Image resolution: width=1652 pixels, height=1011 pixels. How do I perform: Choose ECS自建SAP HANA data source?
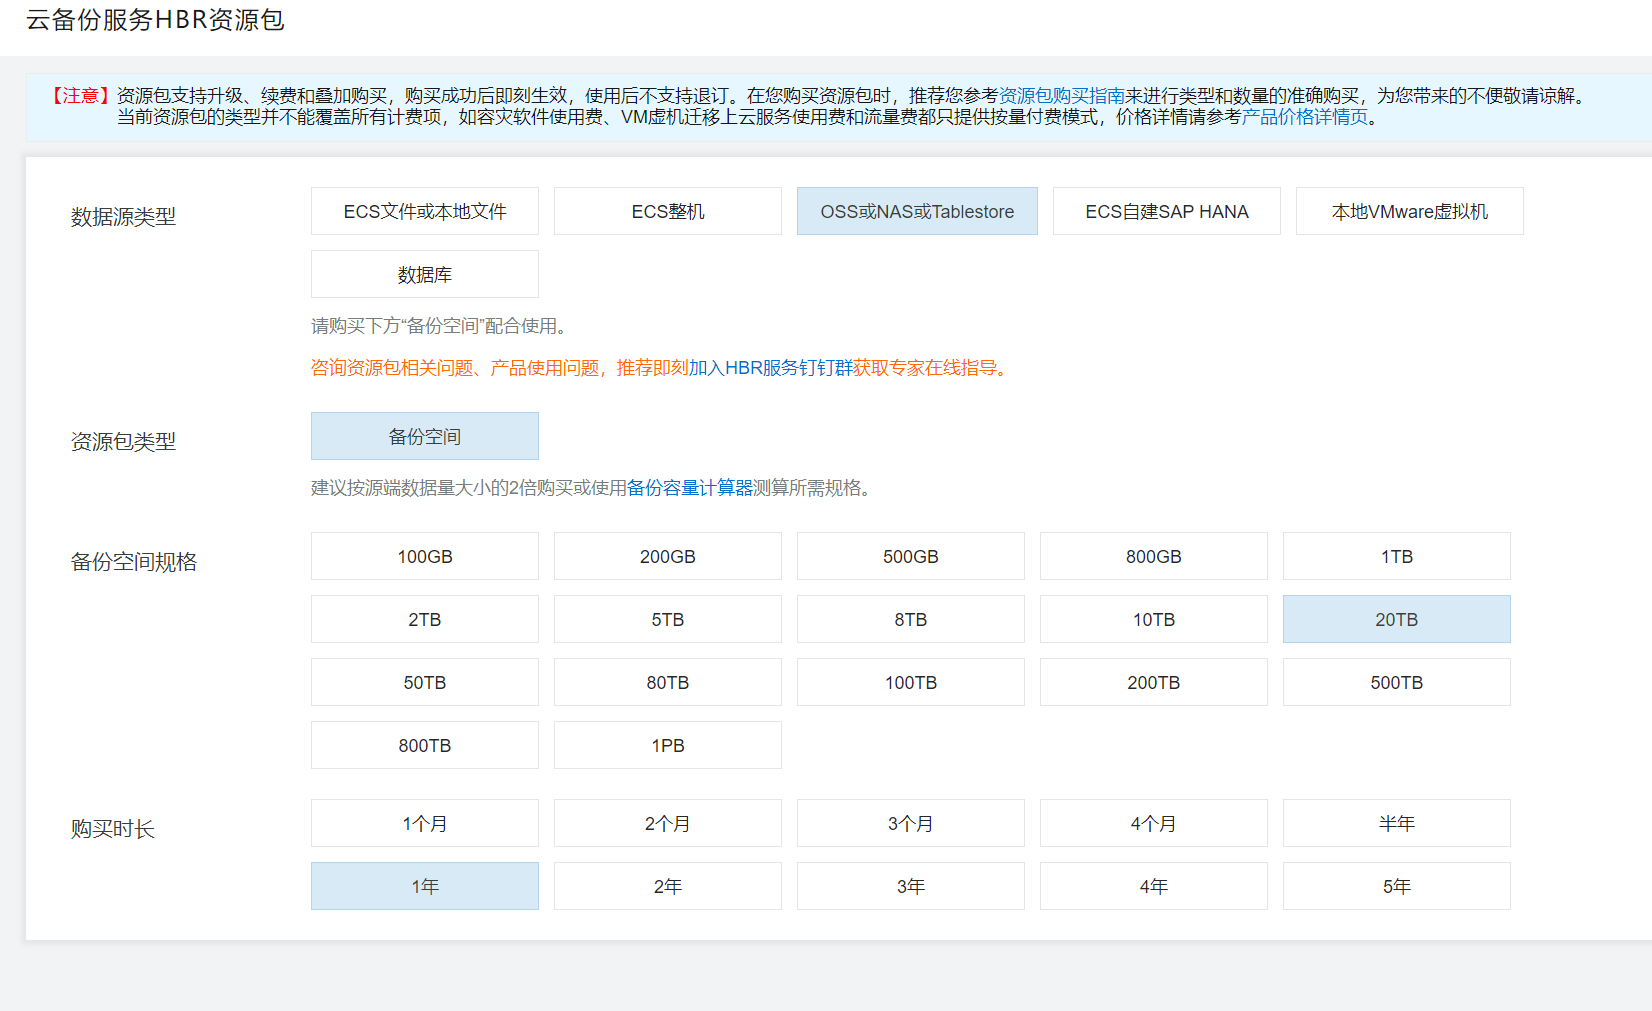[1167, 211]
